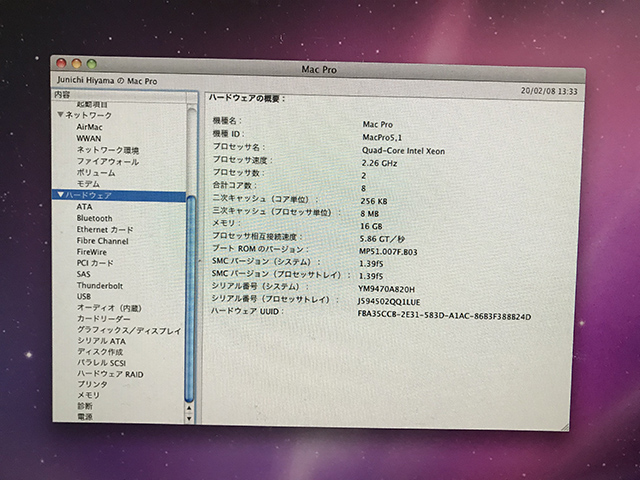Screen dimensions: 640x480
Task: Open グラフィックス／ディスプレイ entry
Action: 129,330
